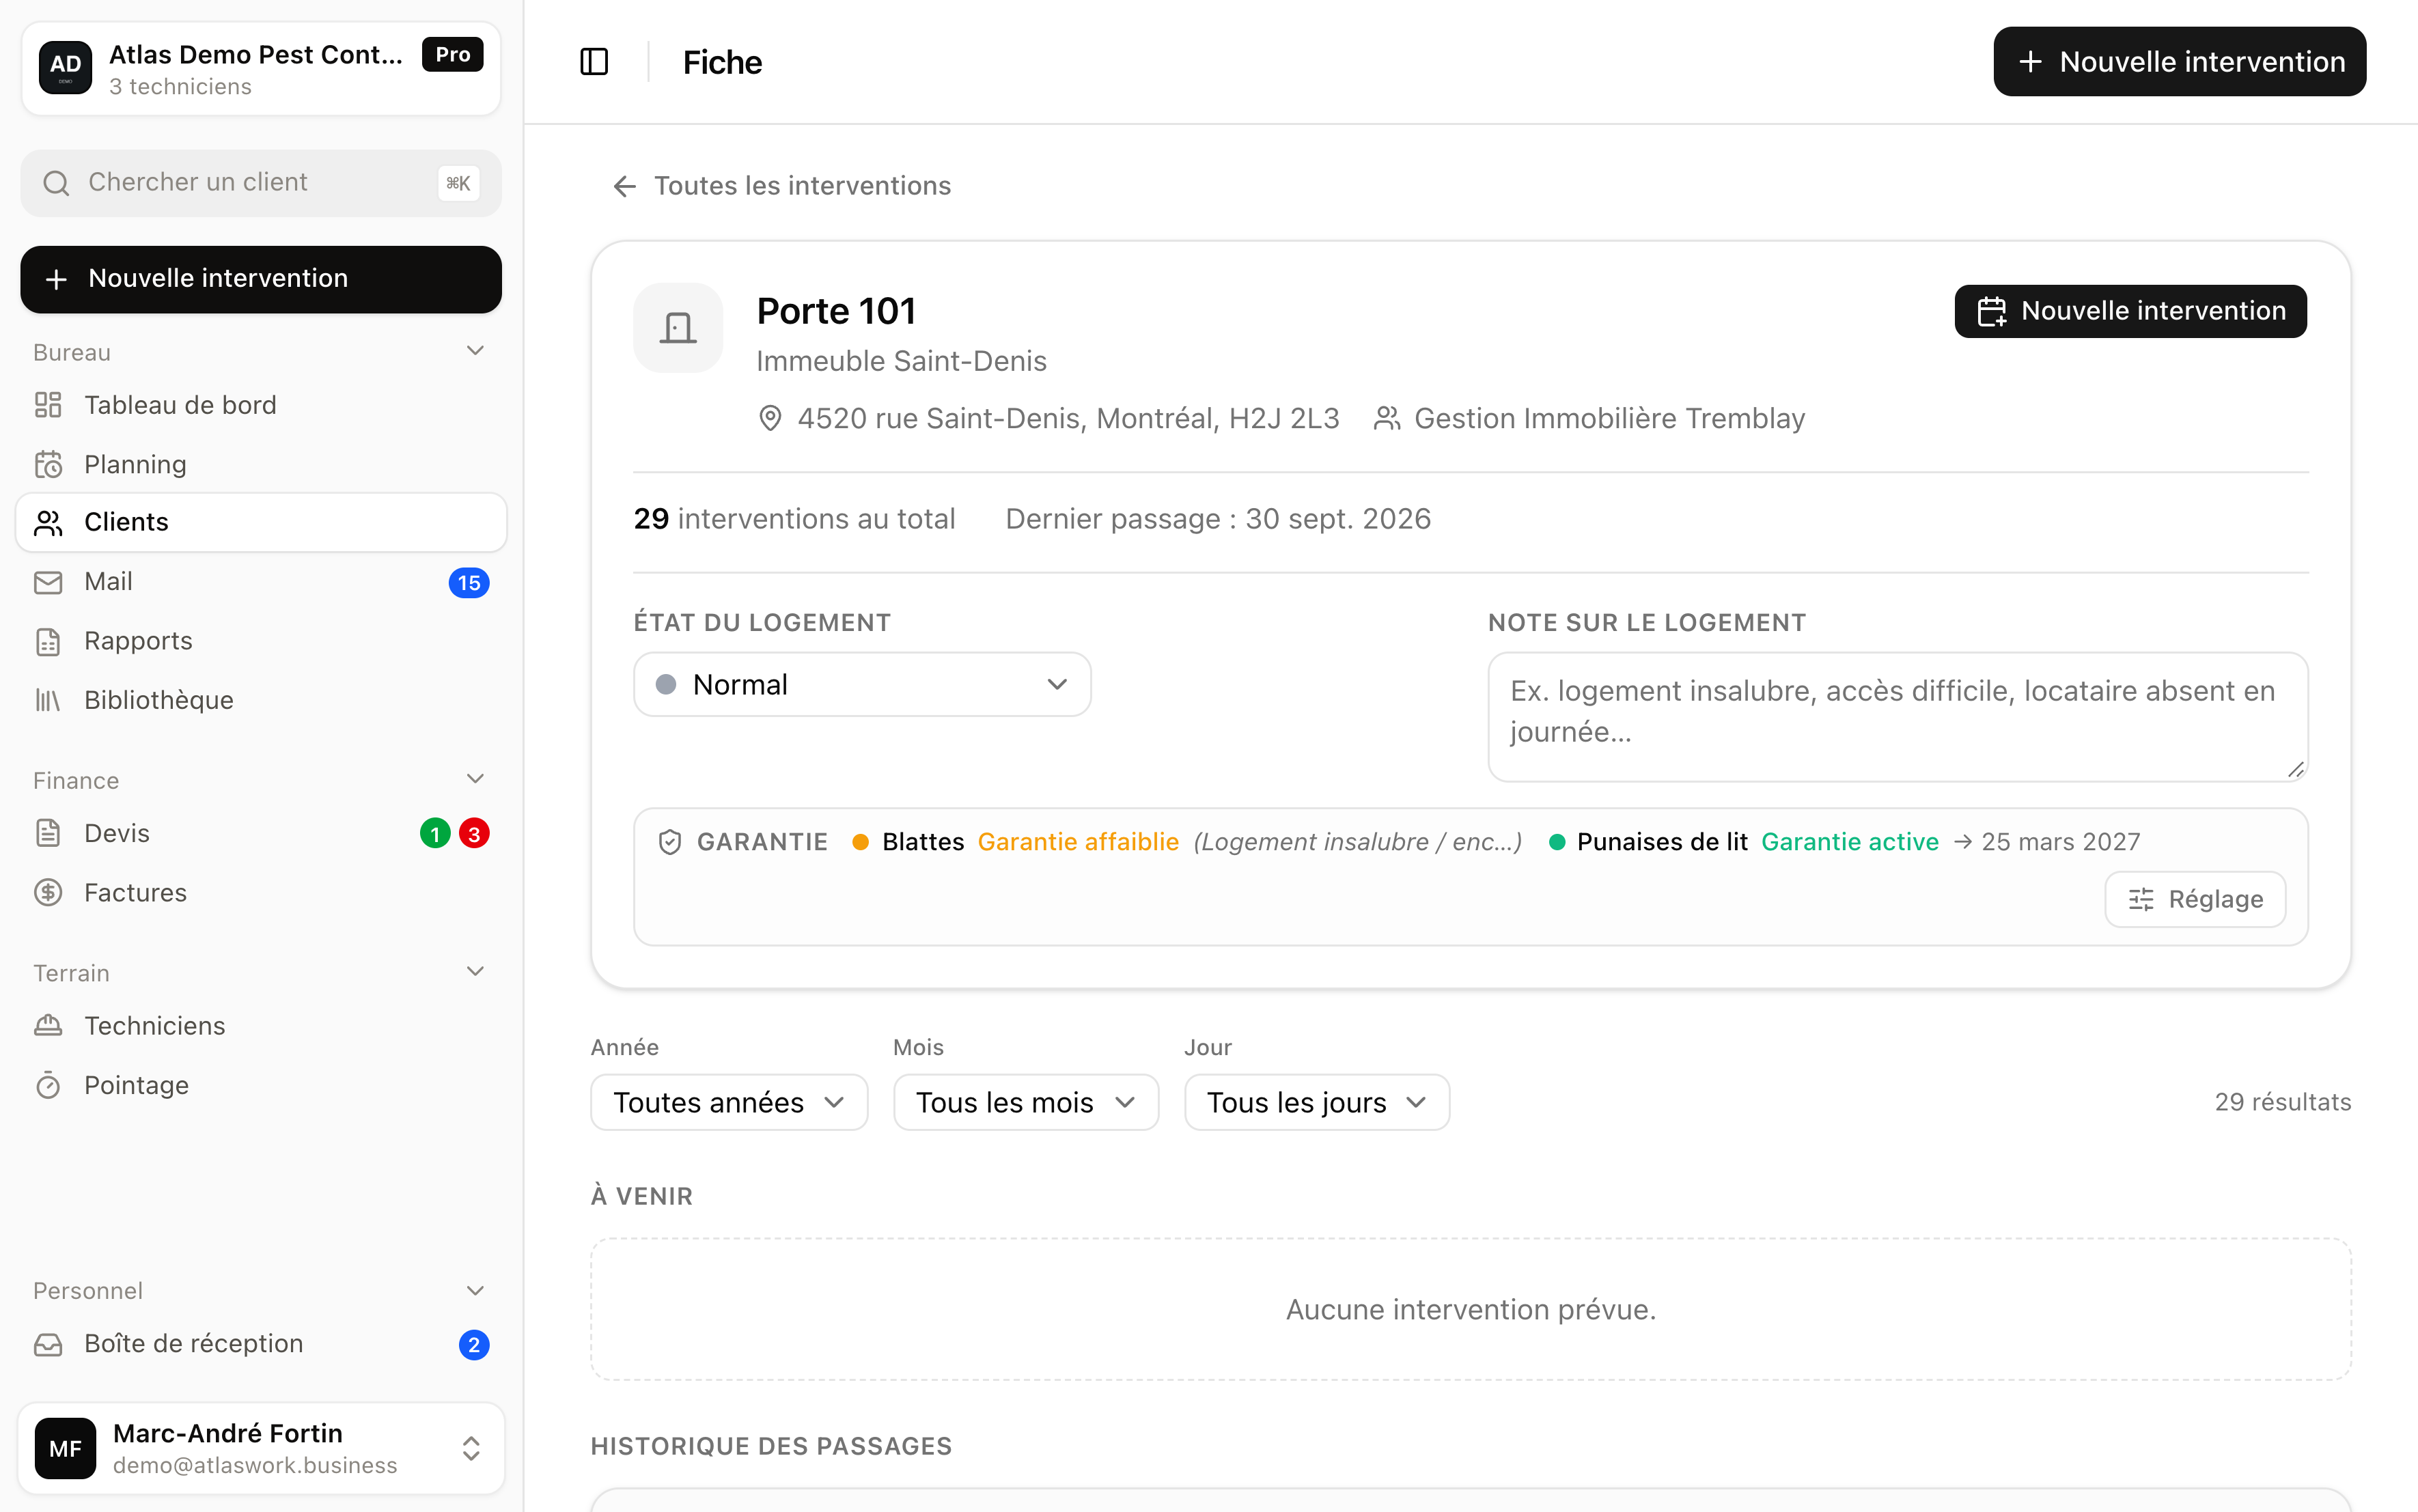
Task: Follow the Toutes les interventions link
Action: (781, 186)
